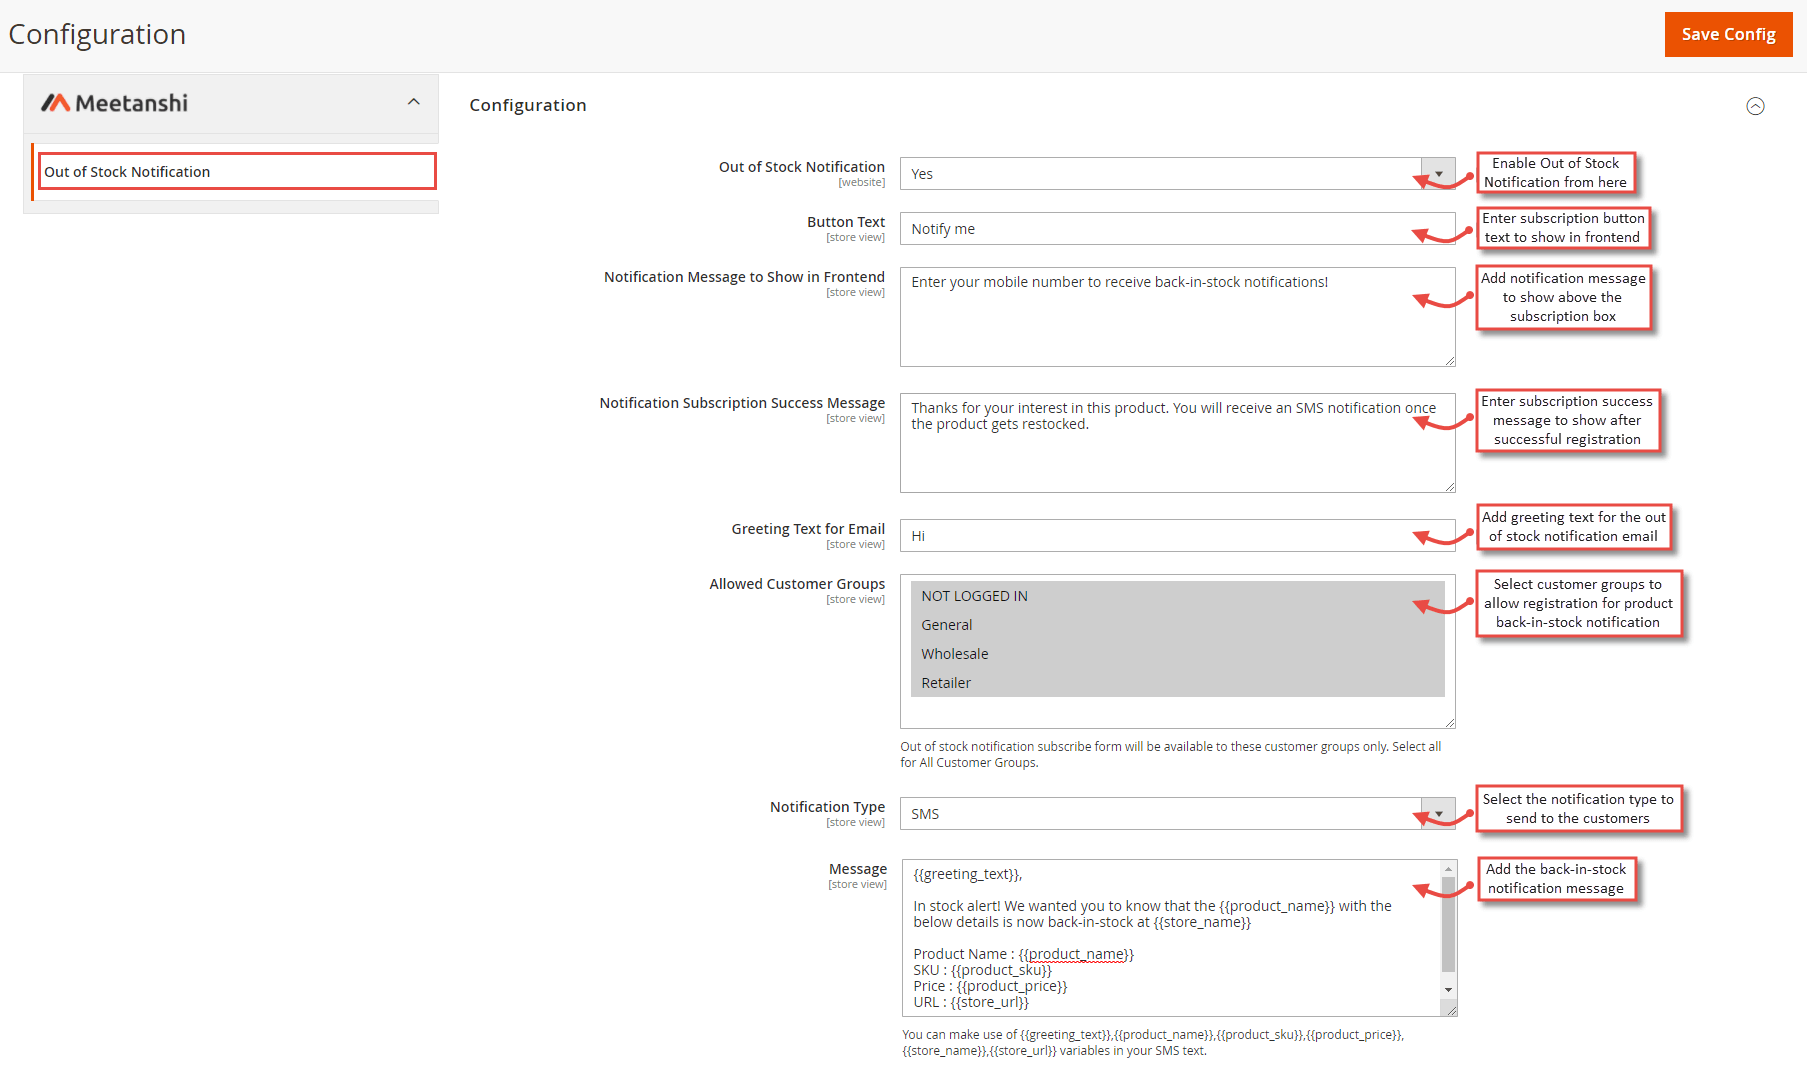The image size is (1808, 1065).
Task: Open the Notification Type SMS dropdown
Action: coord(1177,814)
